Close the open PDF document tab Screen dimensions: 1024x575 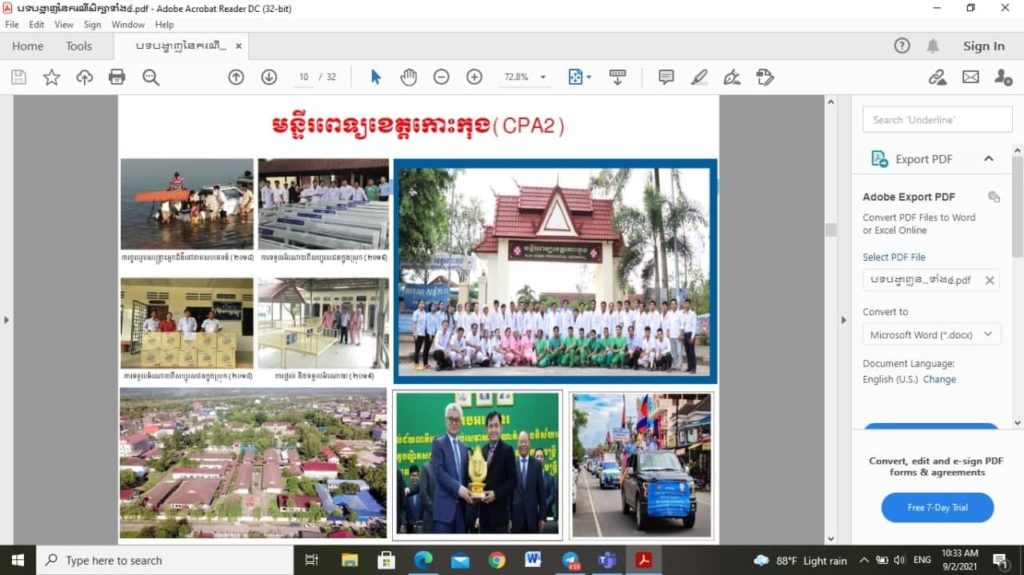239,46
